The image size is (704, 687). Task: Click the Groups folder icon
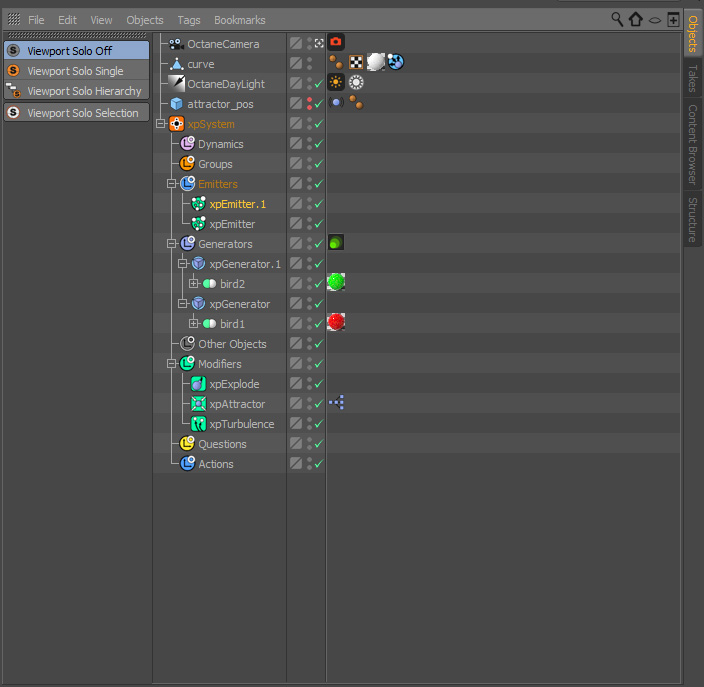pos(187,163)
